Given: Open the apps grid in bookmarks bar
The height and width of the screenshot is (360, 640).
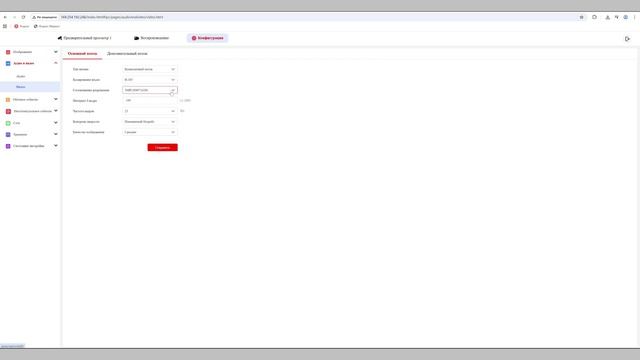Looking at the screenshot, I should tap(5, 26).
